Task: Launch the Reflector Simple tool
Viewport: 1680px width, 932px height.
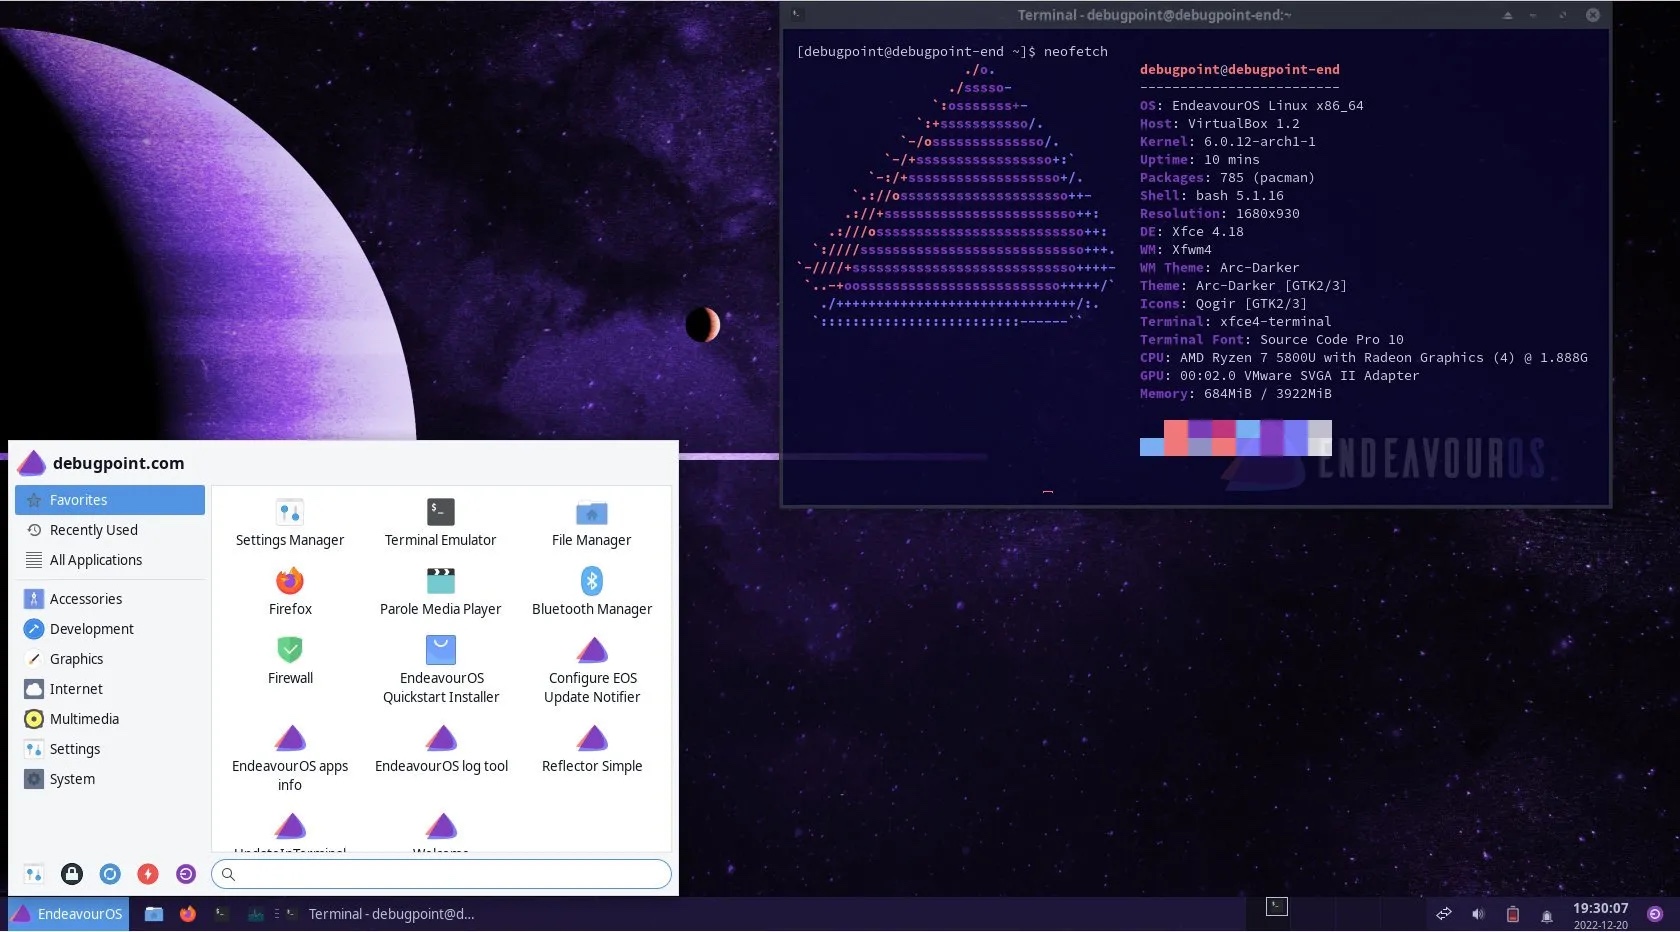Action: [x=591, y=746]
